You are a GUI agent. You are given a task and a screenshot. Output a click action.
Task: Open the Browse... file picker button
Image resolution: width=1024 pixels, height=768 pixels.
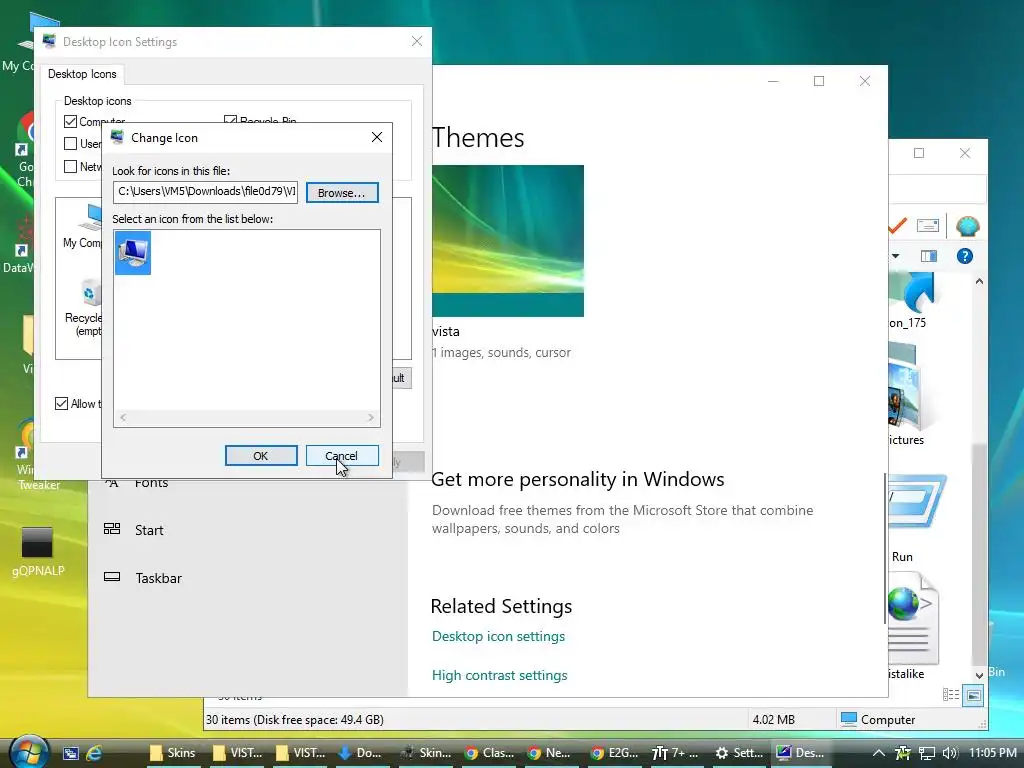pyautogui.click(x=342, y=193)
